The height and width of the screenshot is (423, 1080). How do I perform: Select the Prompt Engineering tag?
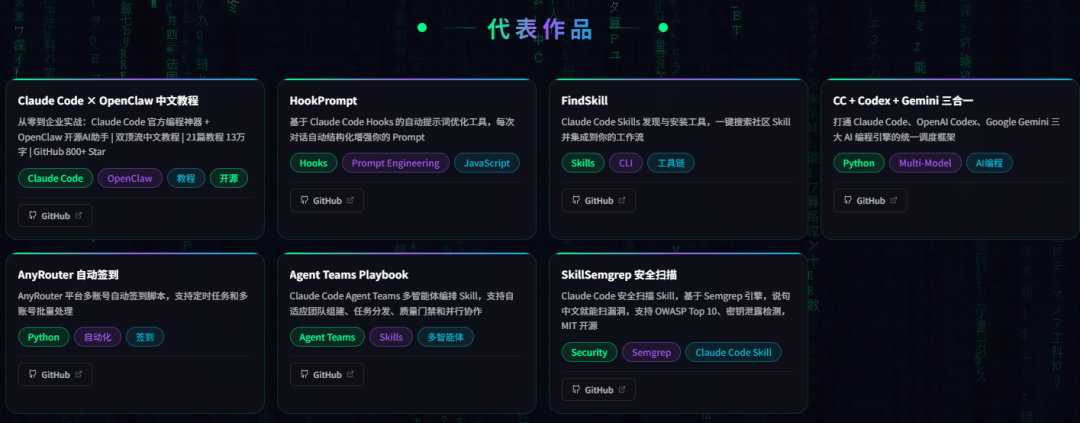click(395, 163)
